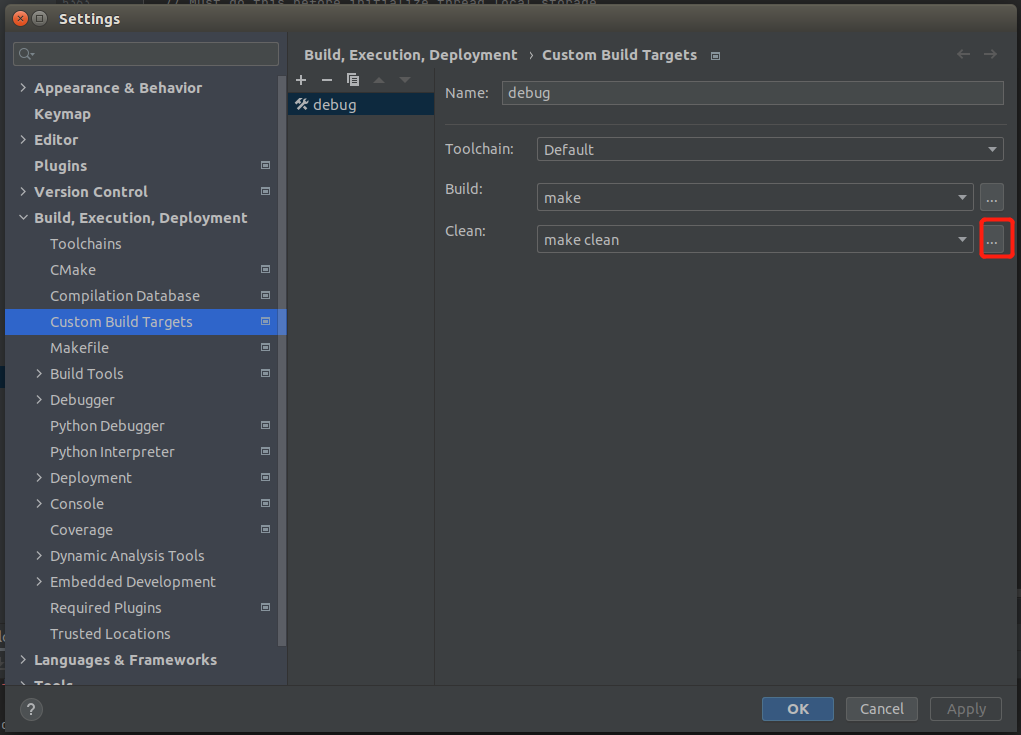The width and height of the screenshot is (1021, 735).
Task: Click project icon beside Version Control row
Action: click(266, 191)
